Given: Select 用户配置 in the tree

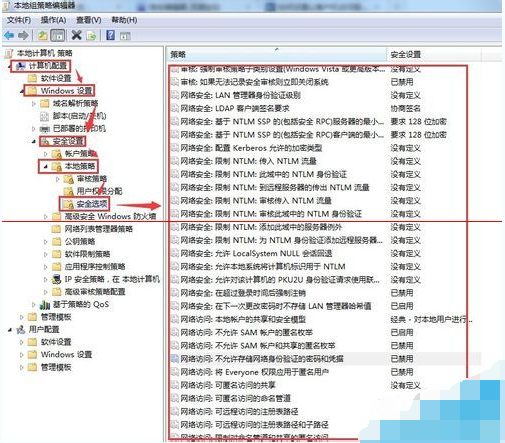Looking at the screenshot, I should point(44,329).
